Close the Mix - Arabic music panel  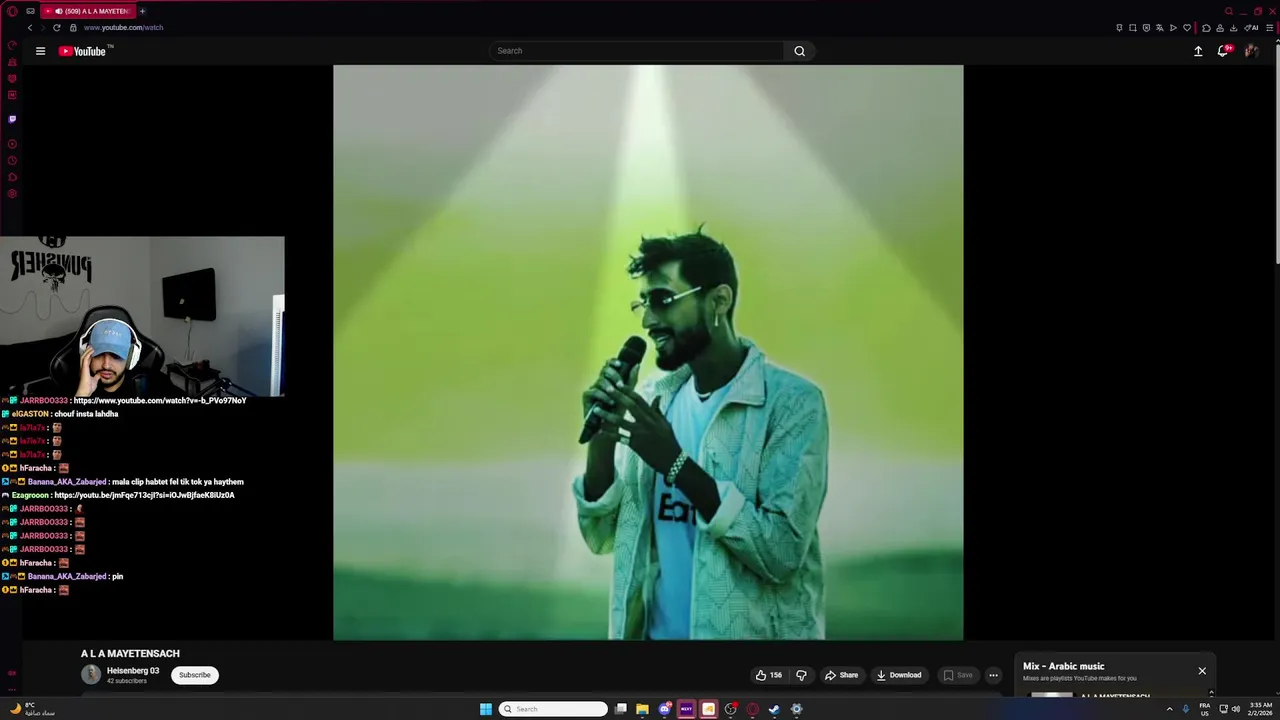pos(1202,671)
